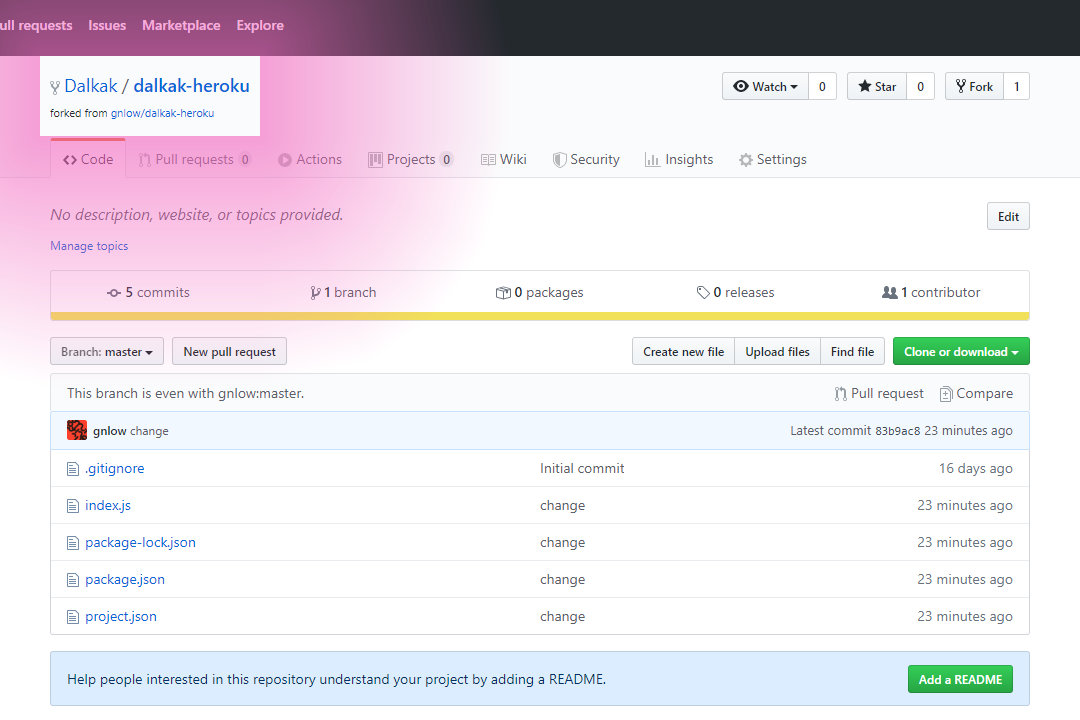Open the index.js file
Image resolution: width=1080 pixels, height=720 pixels.
[x=107, y=506]
